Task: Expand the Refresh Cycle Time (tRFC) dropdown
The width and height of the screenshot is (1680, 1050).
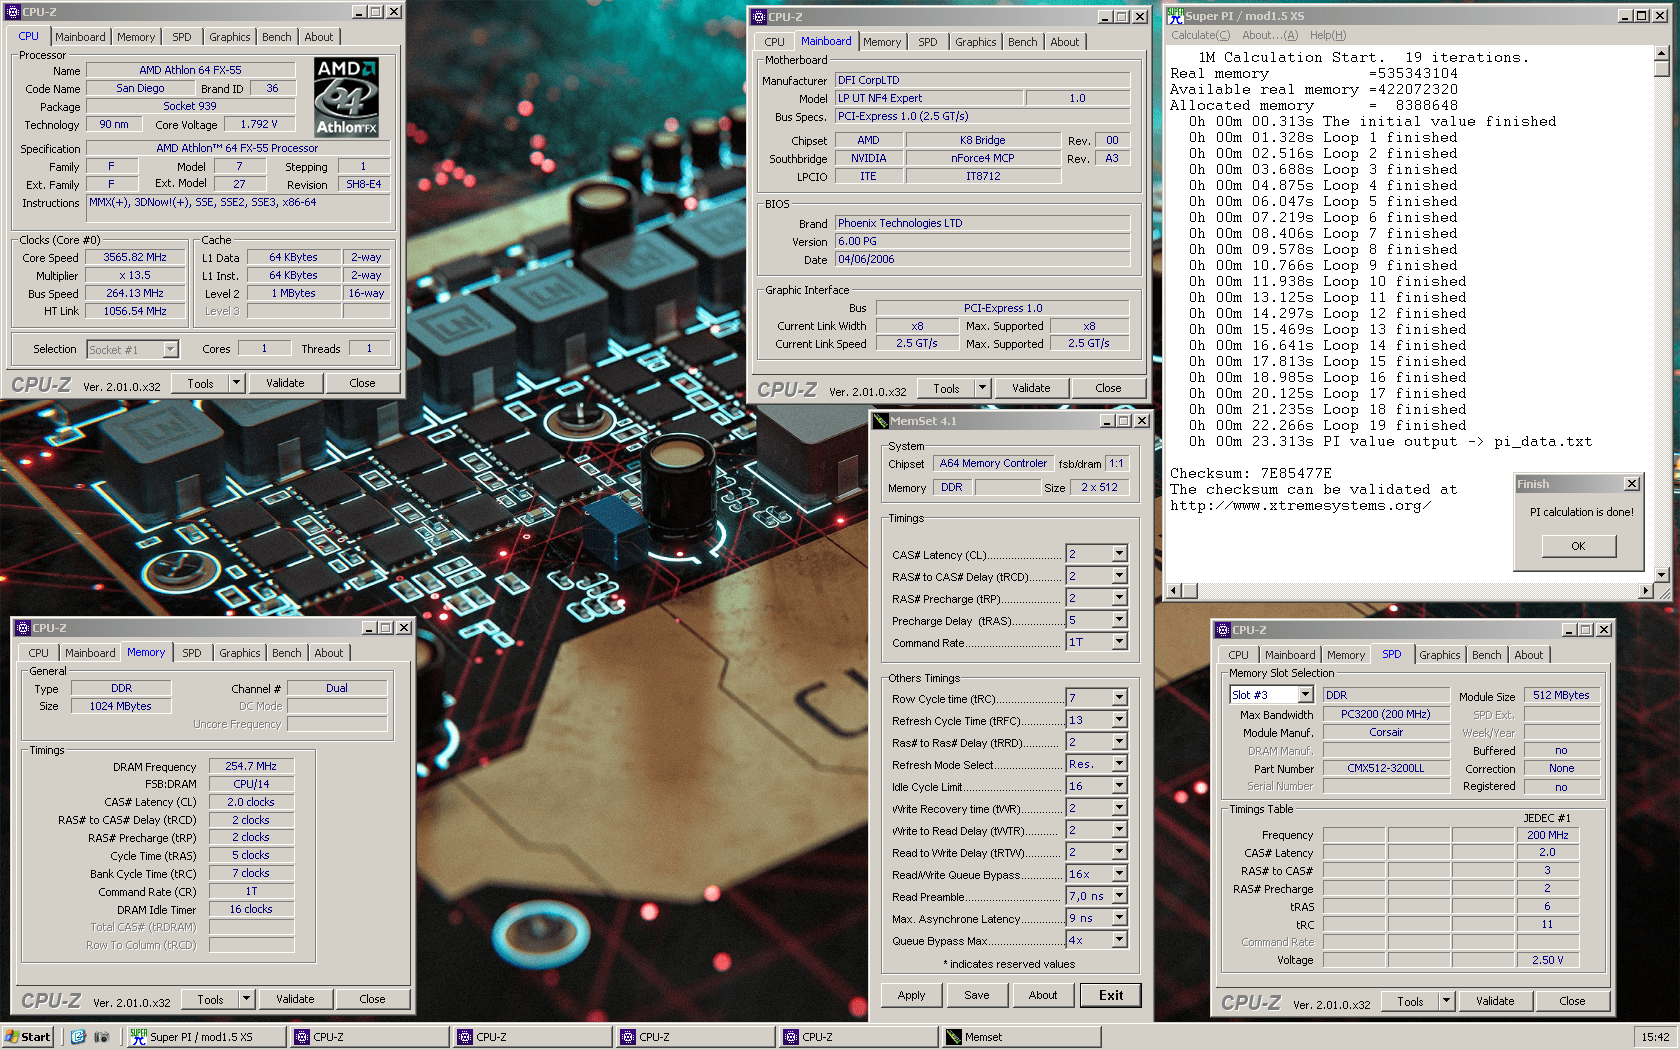Action: [1120, 720]
